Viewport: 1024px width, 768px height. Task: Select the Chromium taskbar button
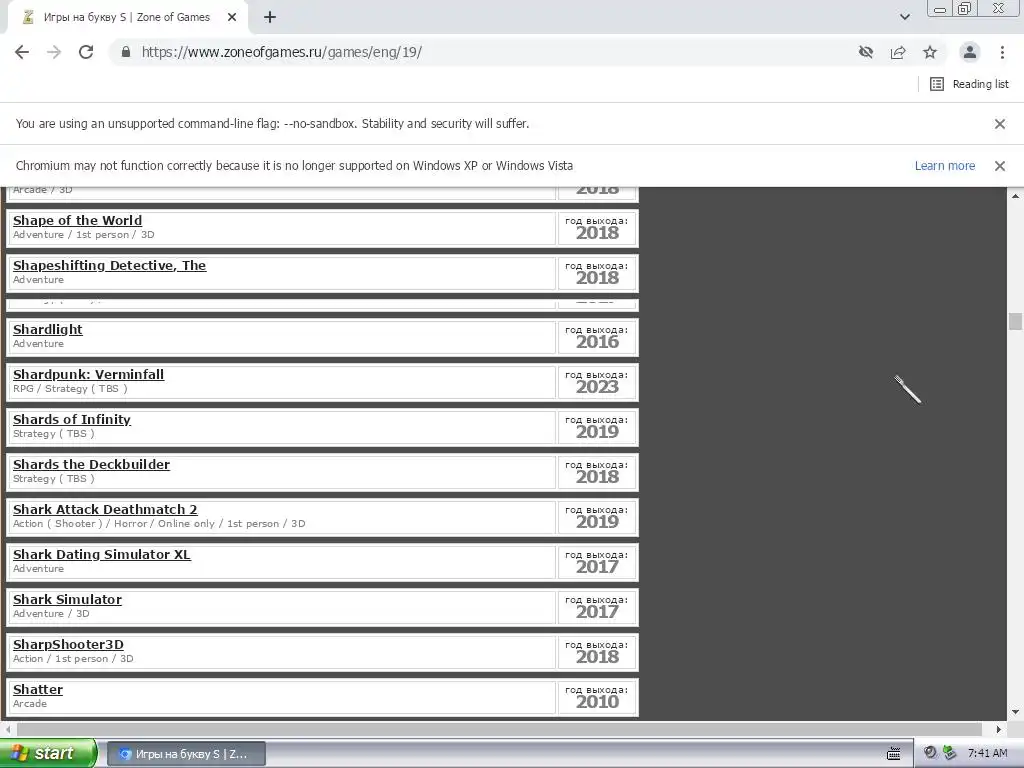coord(186,754)
